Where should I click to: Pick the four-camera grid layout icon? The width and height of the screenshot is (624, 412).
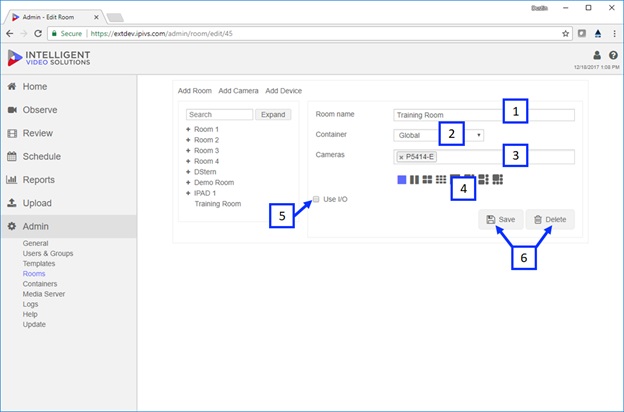(427, 180)
